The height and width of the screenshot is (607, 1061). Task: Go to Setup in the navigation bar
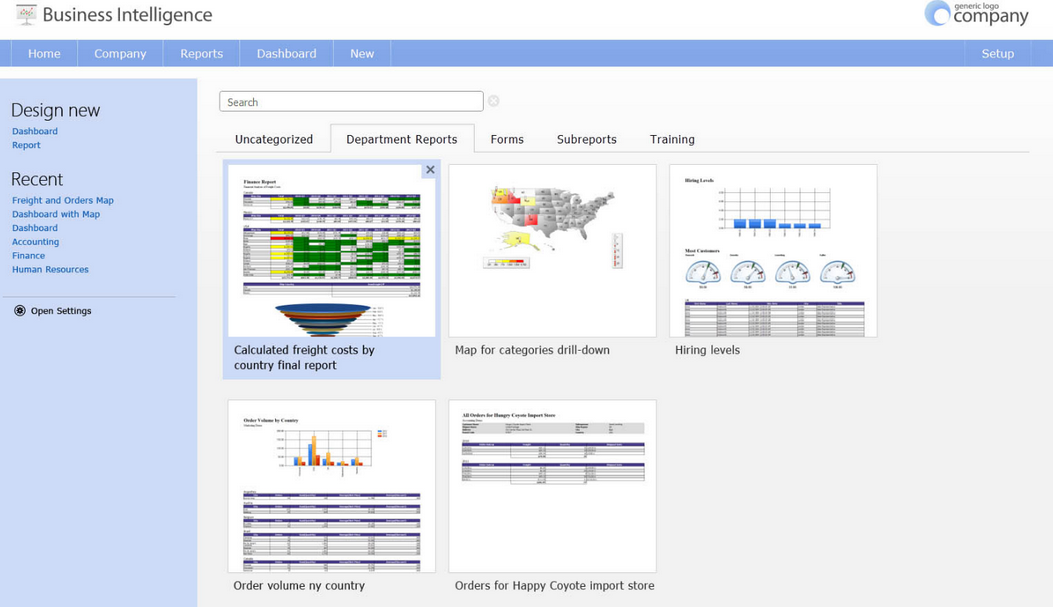(997, 53)
